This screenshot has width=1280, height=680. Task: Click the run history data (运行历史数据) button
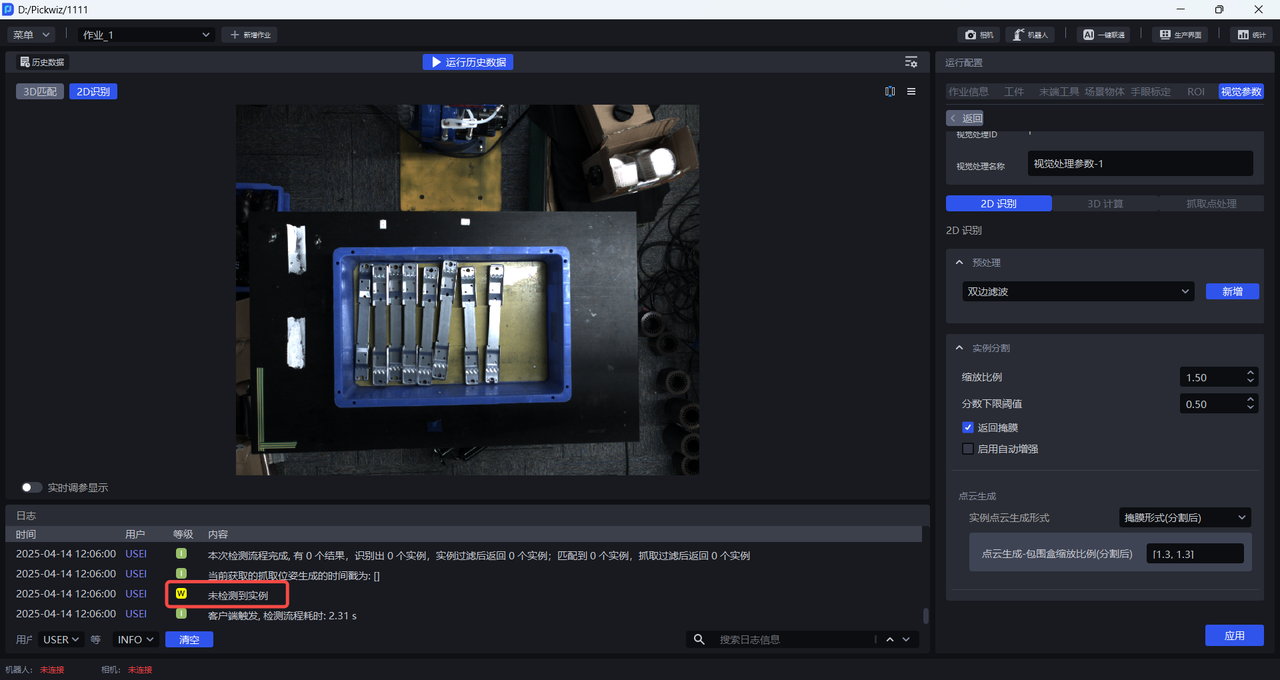(468, 62)
